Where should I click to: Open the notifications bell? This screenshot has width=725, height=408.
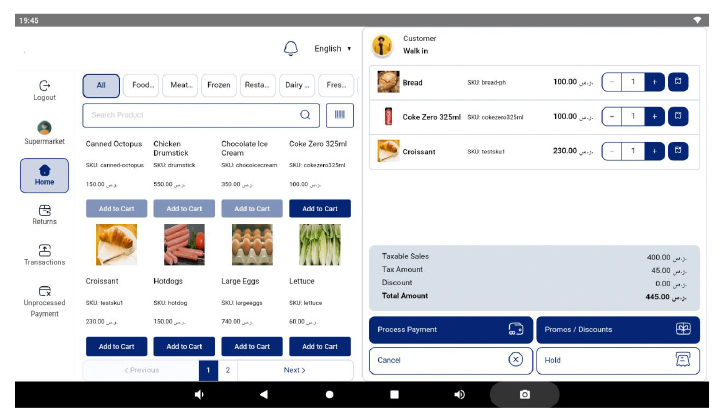(291, 49)
